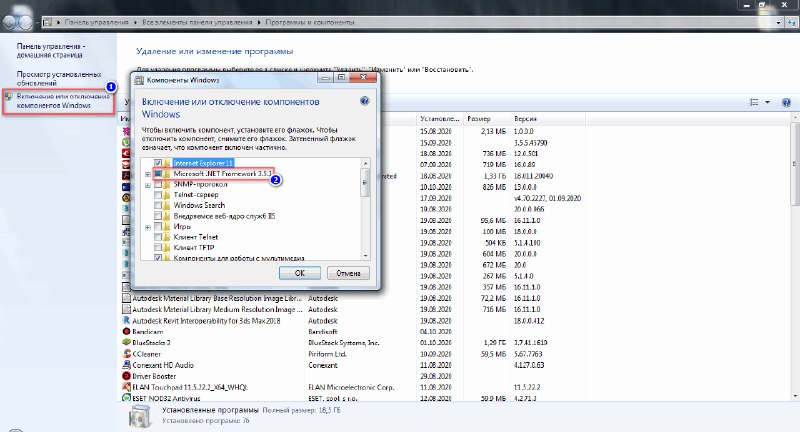
Task: Click the components list scroll-down arrow
Action: (x=365, y=256)
